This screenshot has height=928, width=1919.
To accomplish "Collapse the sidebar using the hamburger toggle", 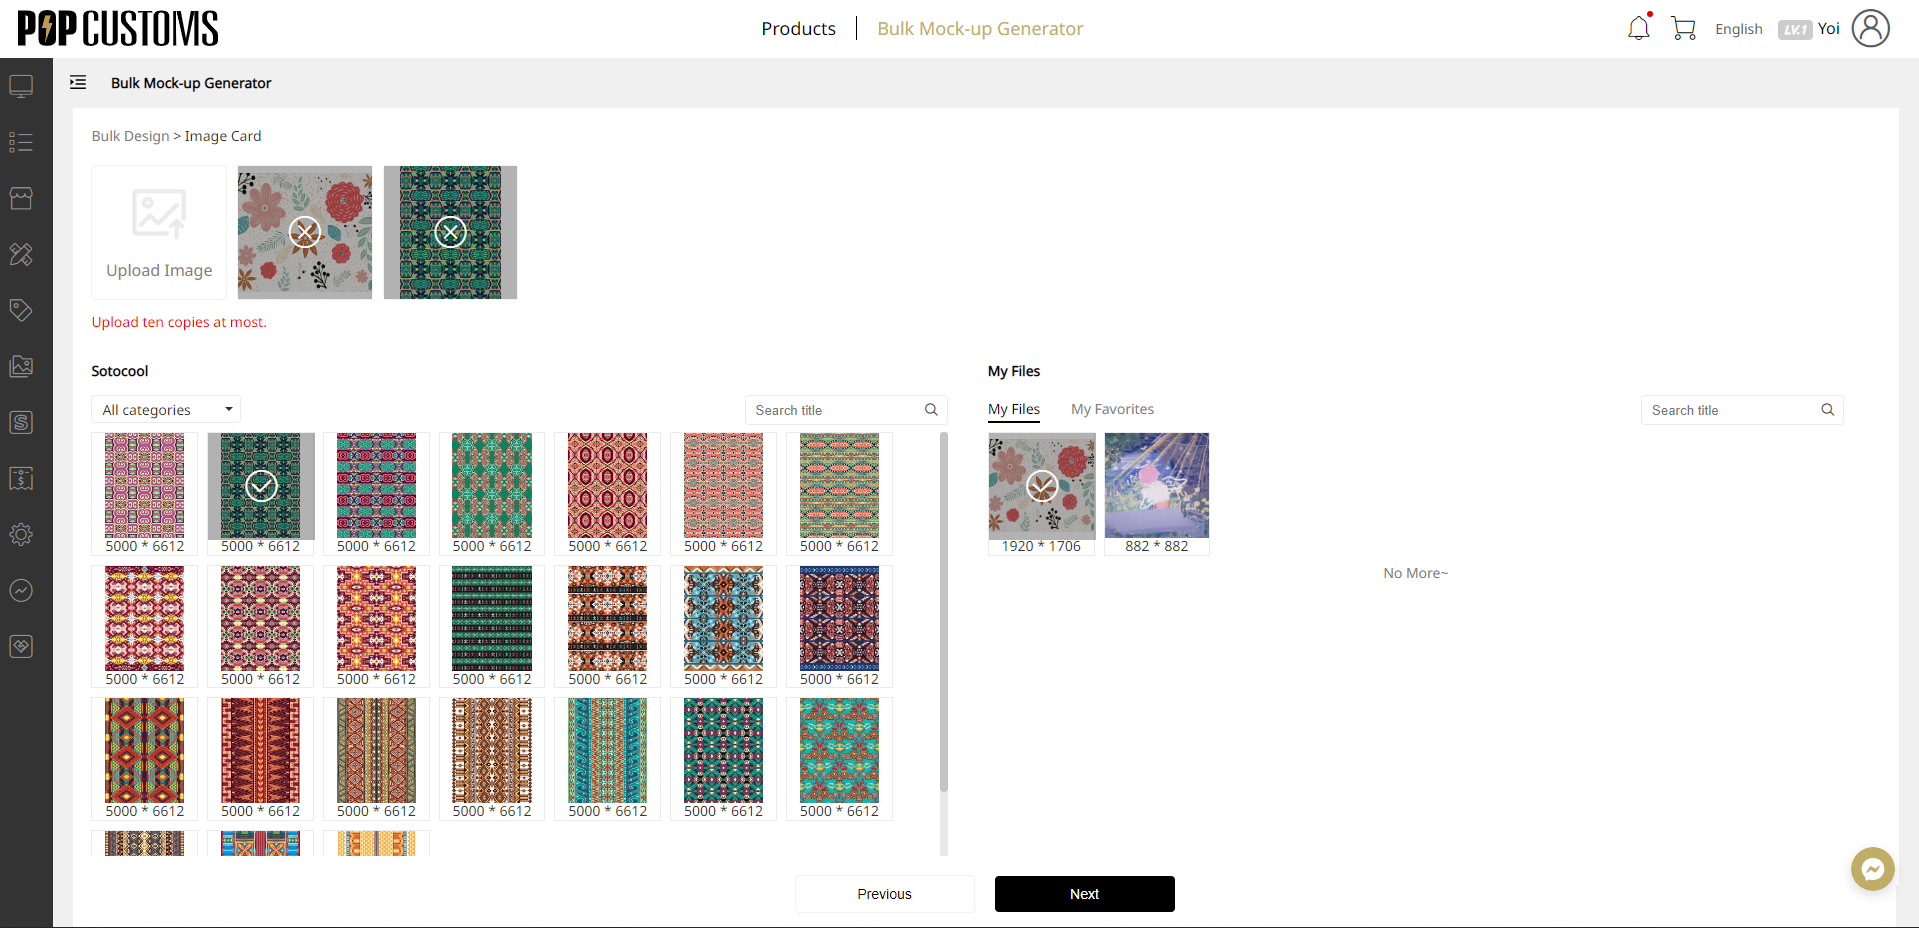I will tap(78, 82).
